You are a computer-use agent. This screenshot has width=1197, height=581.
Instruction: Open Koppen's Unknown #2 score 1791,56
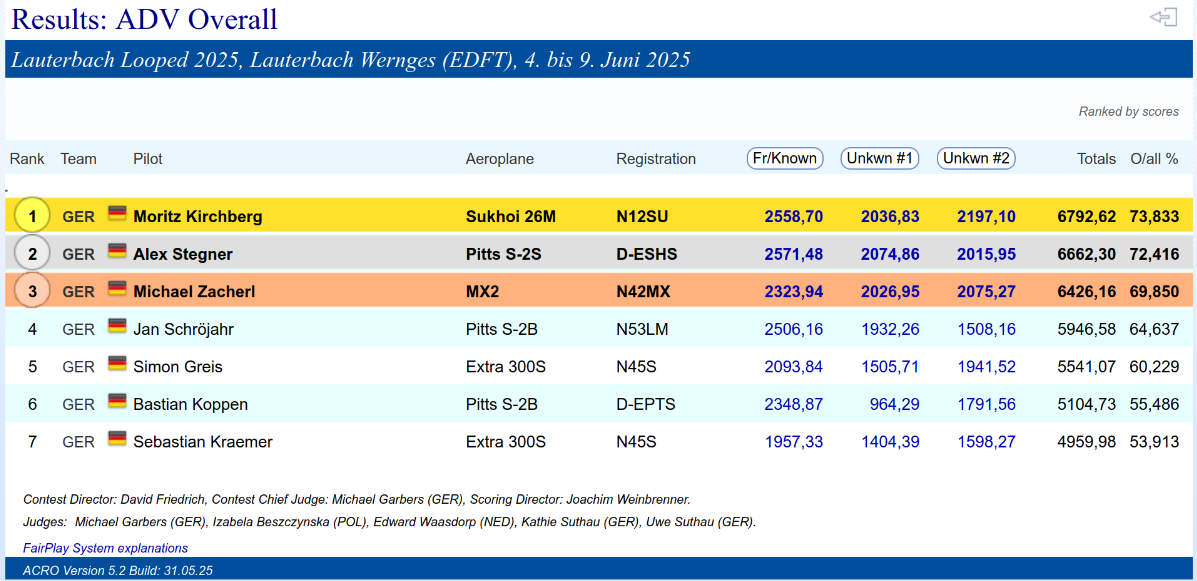(x=986, y=404)
